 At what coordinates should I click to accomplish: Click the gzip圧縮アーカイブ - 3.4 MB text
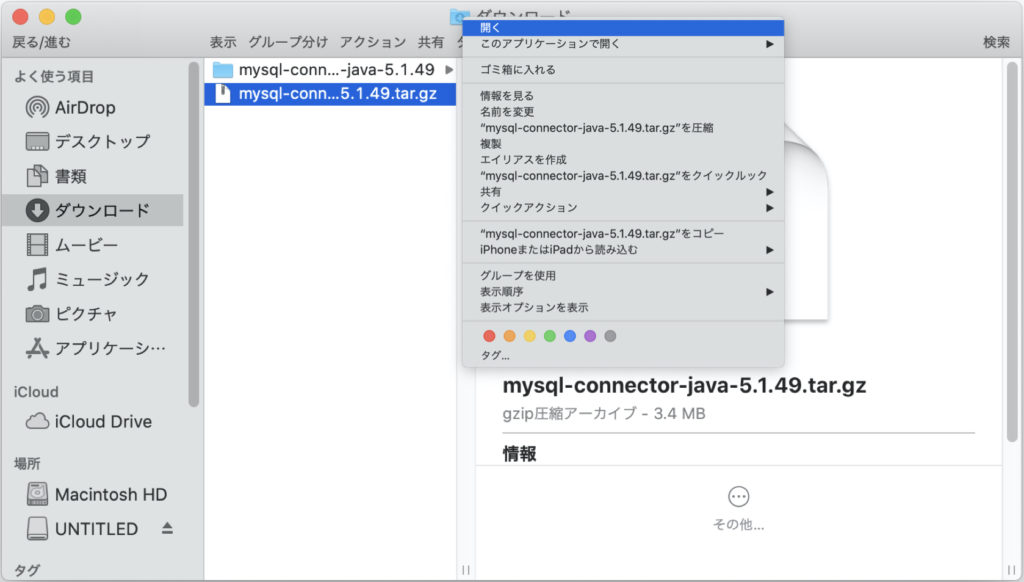[x=604, y=413]
